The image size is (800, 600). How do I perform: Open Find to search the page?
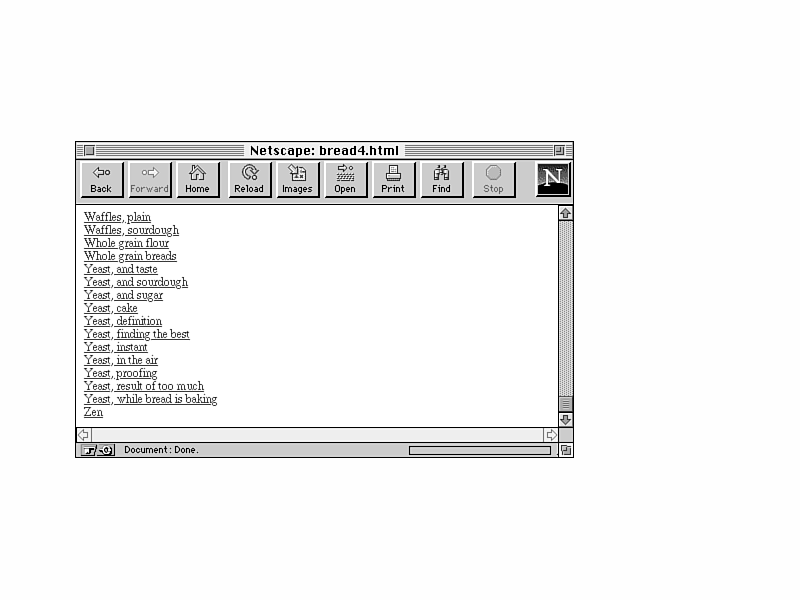coord(441,180)
